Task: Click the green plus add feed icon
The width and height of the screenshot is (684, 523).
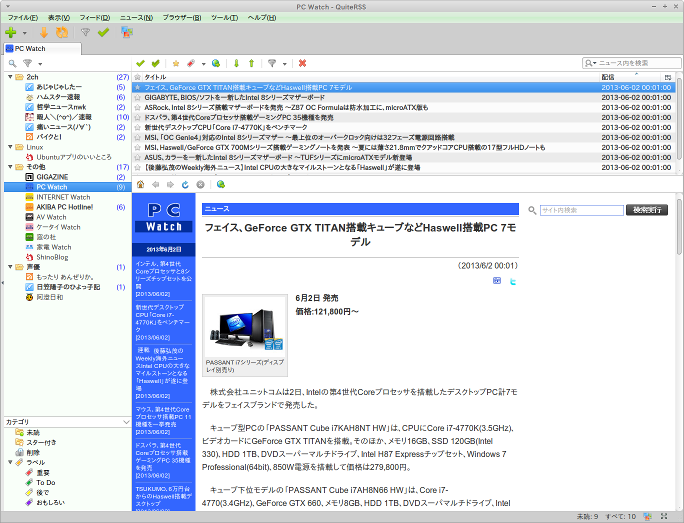Action: tap(11, 32)
